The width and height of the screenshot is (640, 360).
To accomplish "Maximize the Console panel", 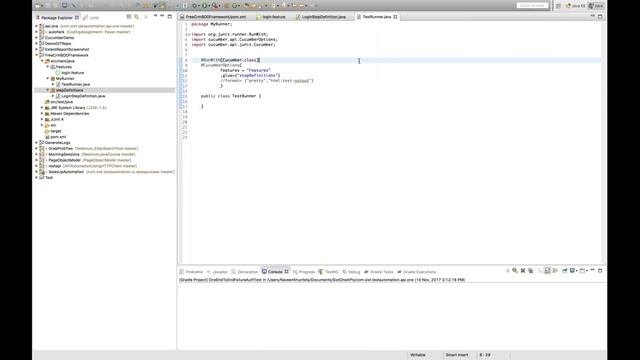I will pos(600,270).
